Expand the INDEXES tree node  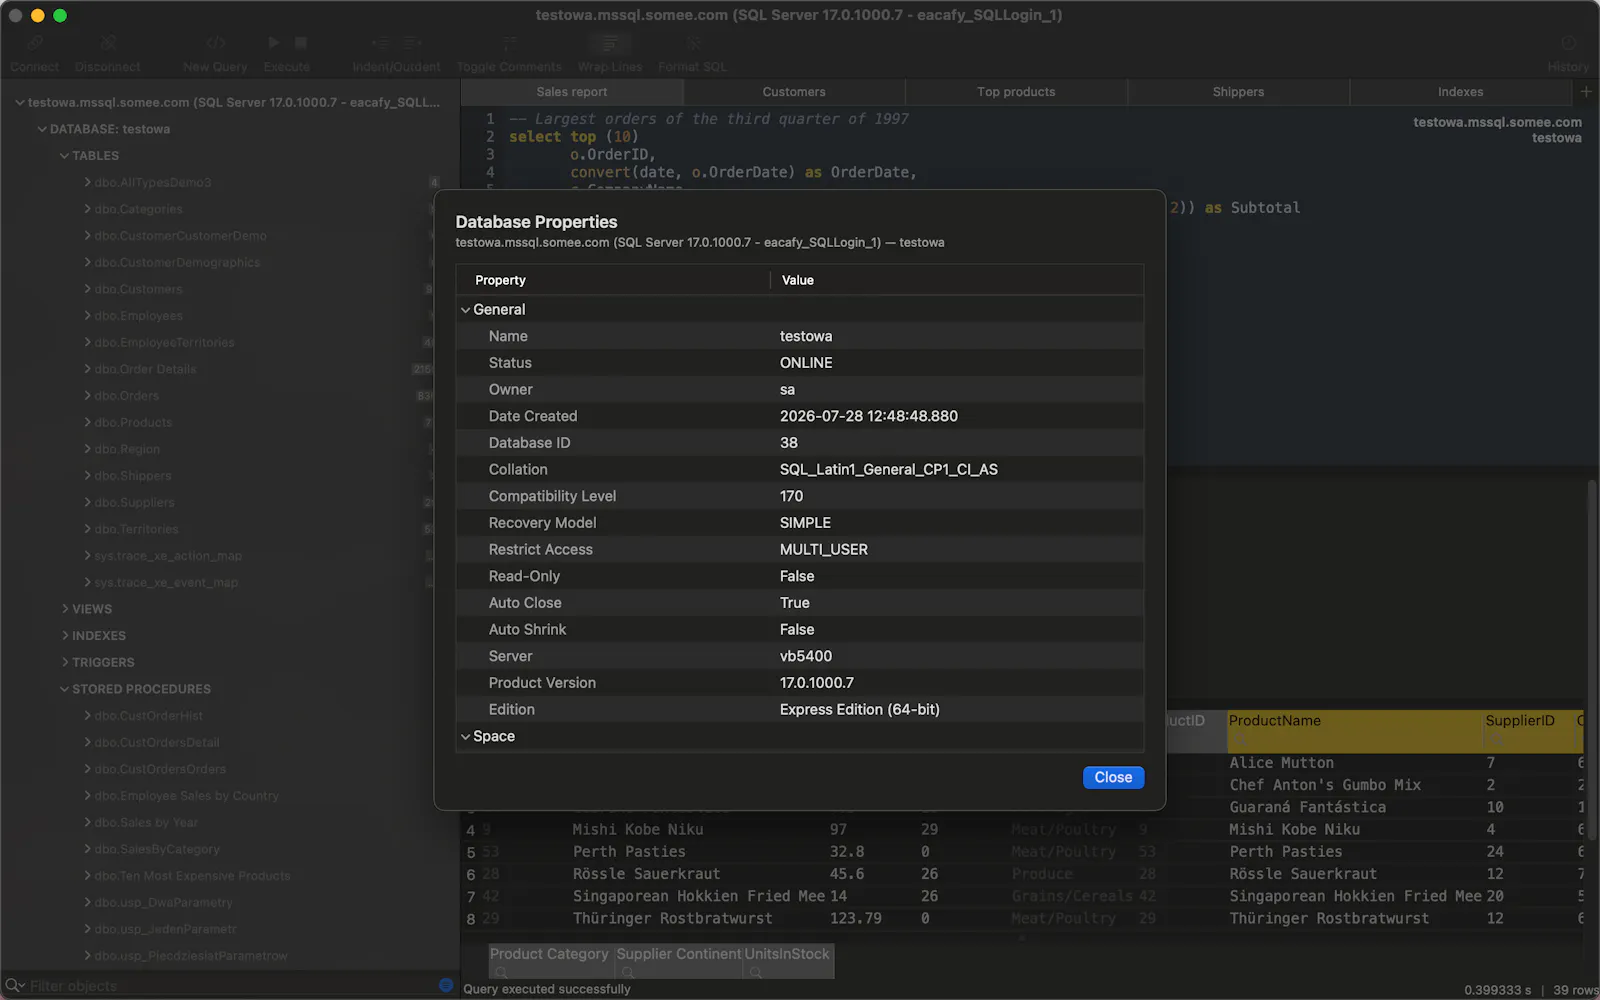click(64, 636)
